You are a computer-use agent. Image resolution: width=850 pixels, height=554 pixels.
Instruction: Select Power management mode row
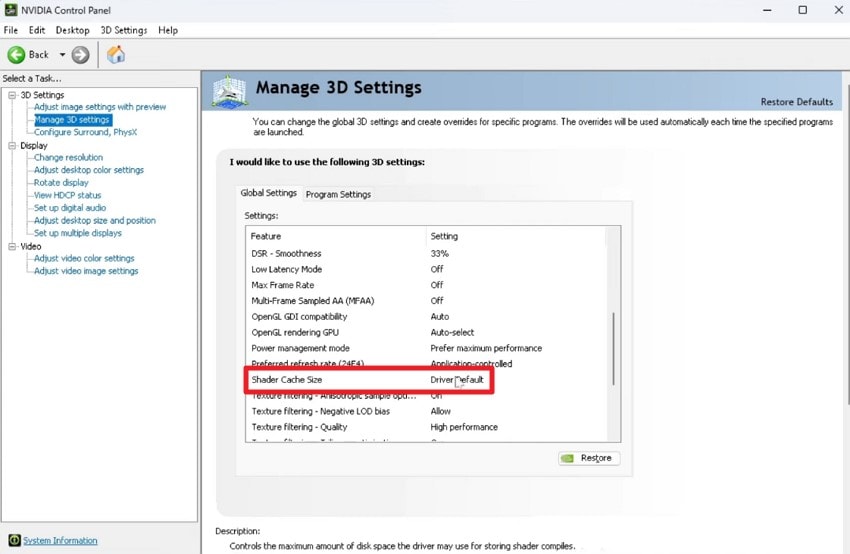pos(426,348)
